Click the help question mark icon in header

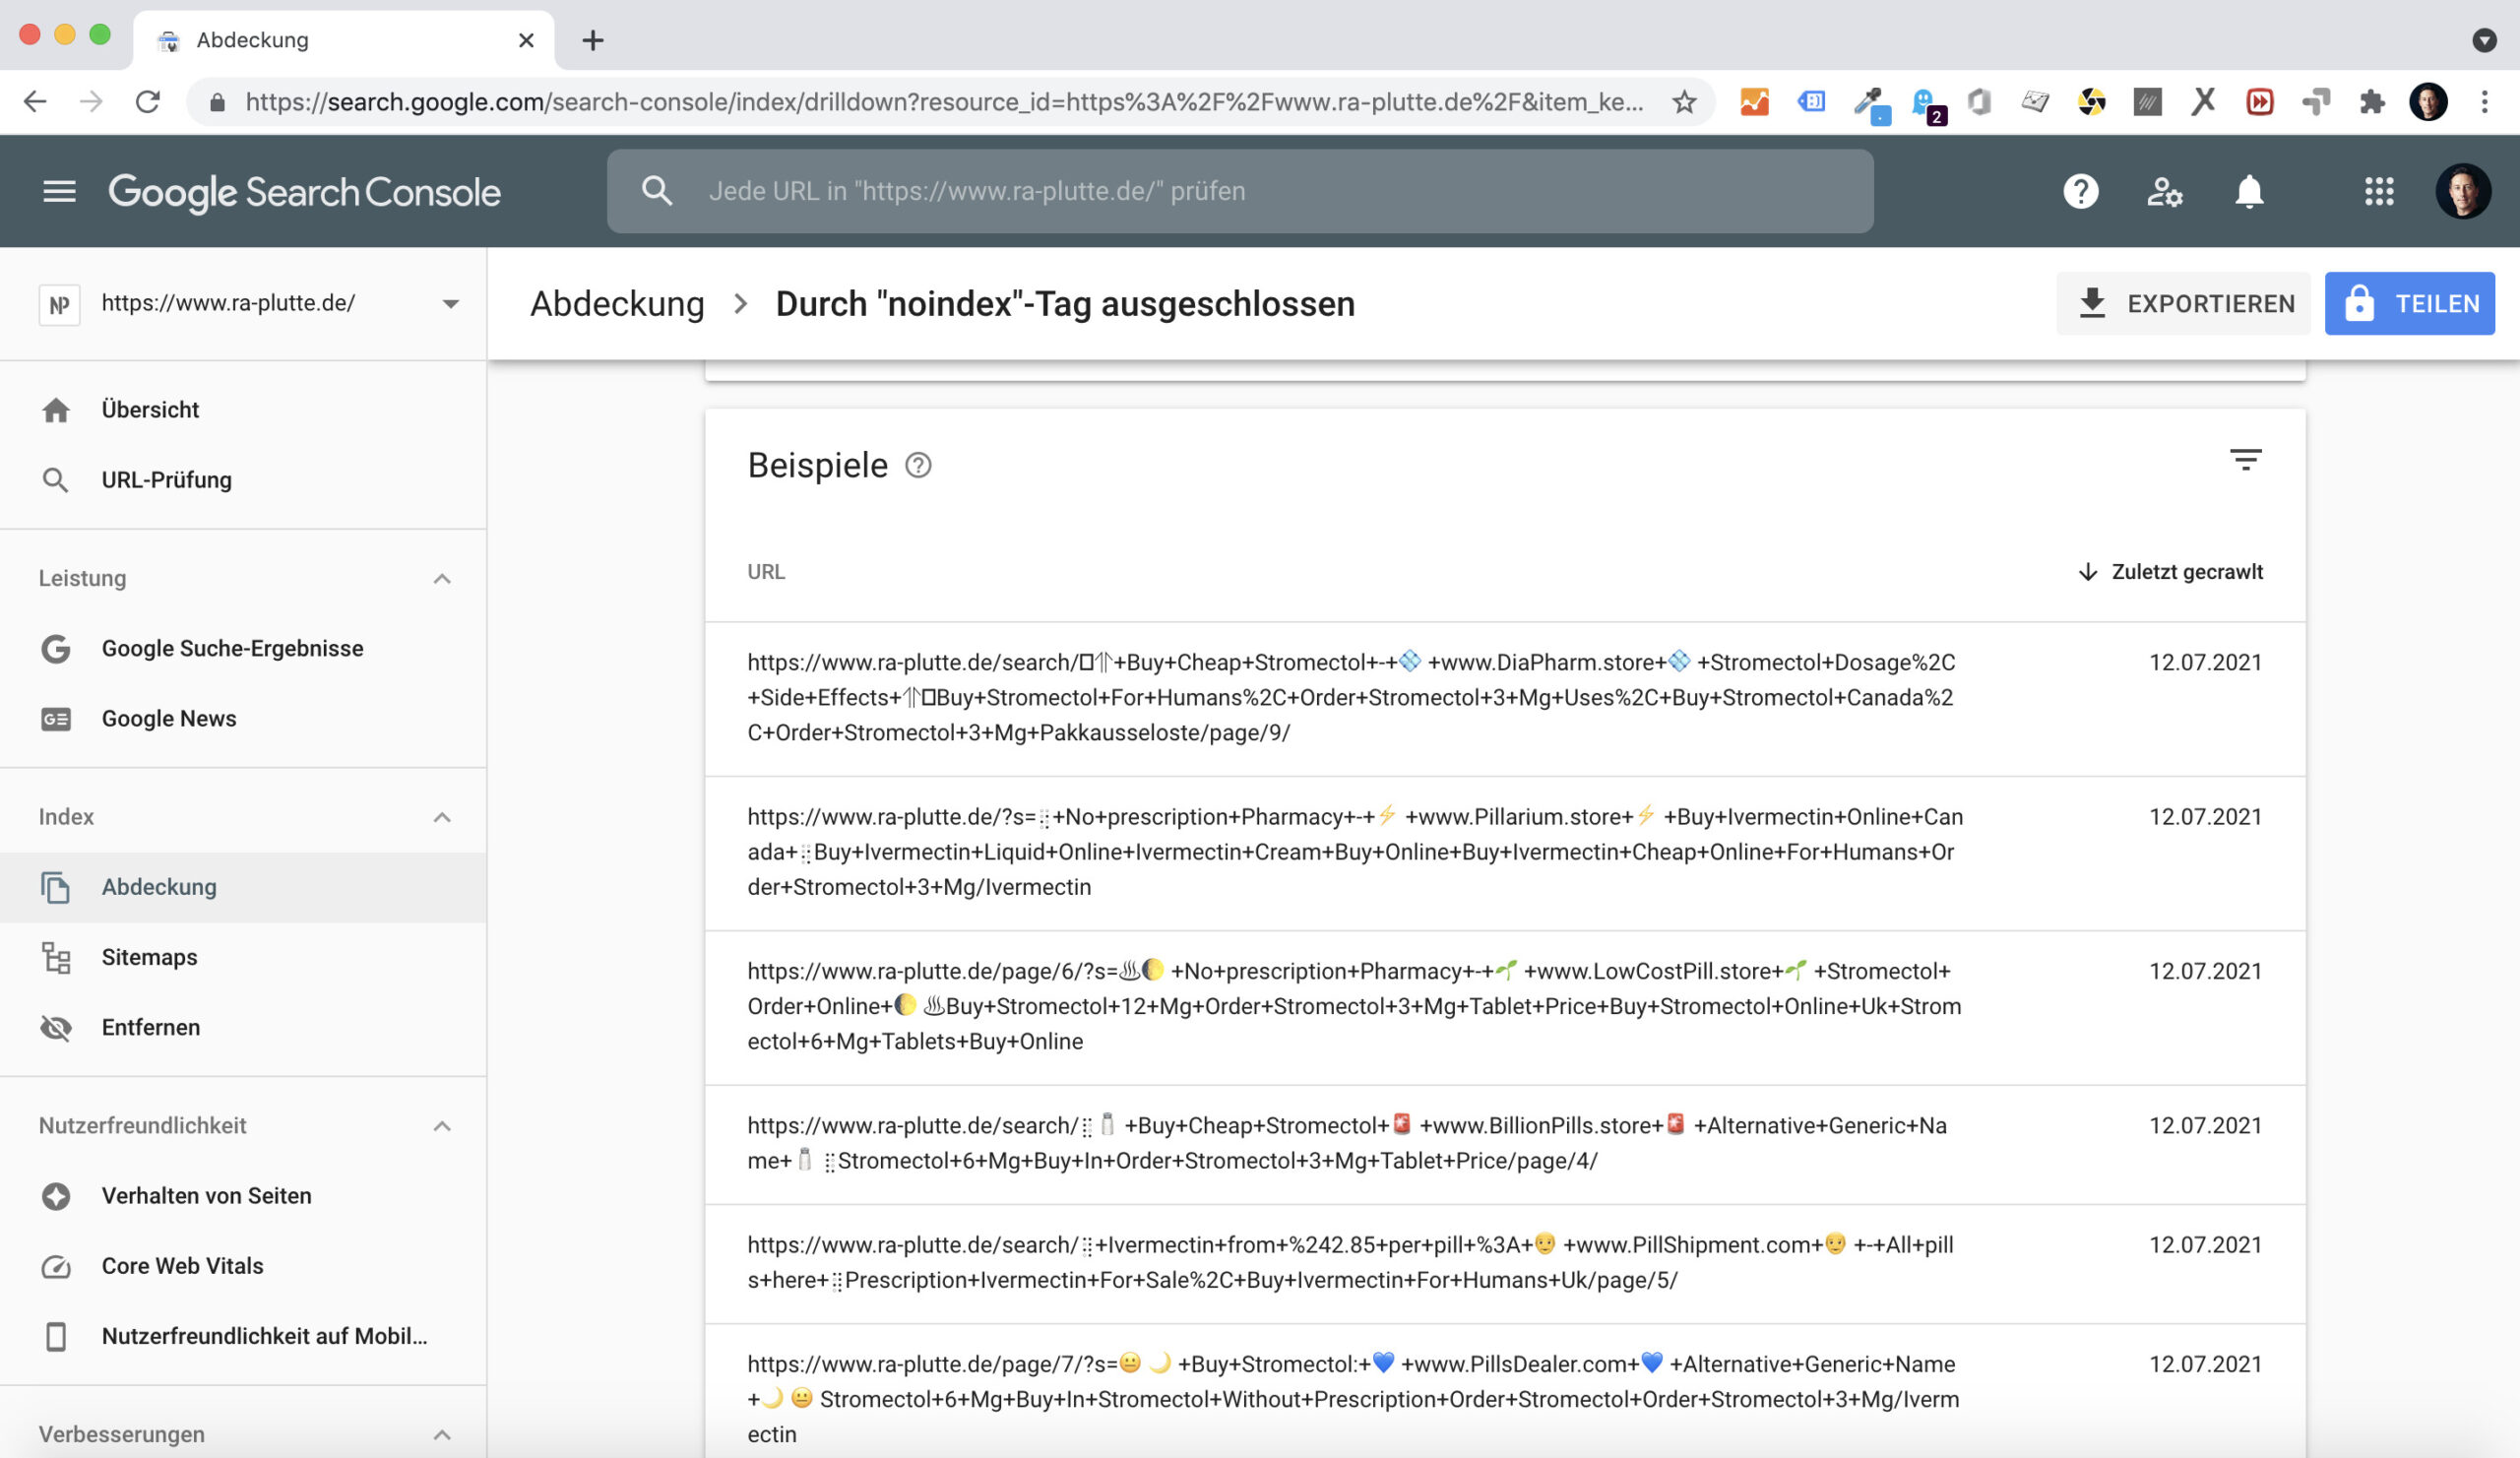pos(2080,191)
